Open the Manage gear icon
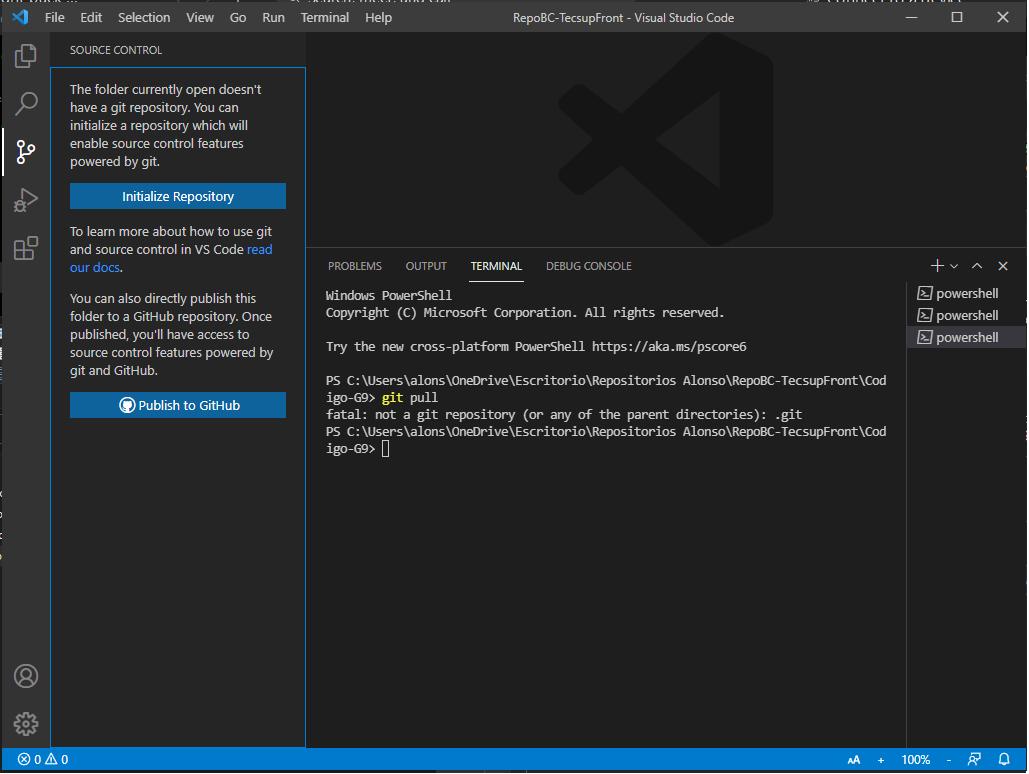Viewport: 1029px width, 774px height. click(25, 724)
